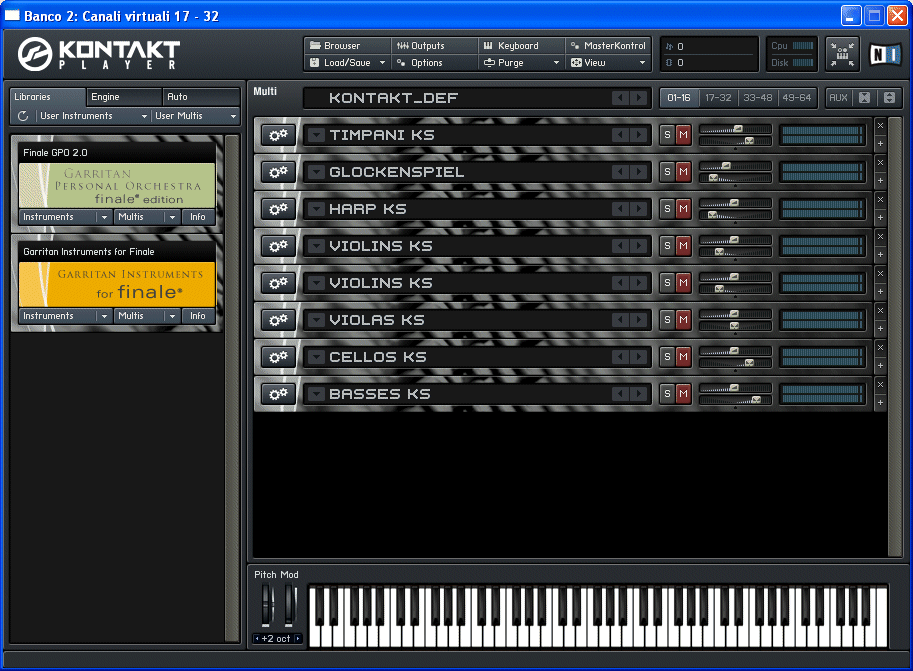913x671 pixels.
Task: Open Finale GPO 2.0 Instruments dropdown
Action: click(65, 217)
